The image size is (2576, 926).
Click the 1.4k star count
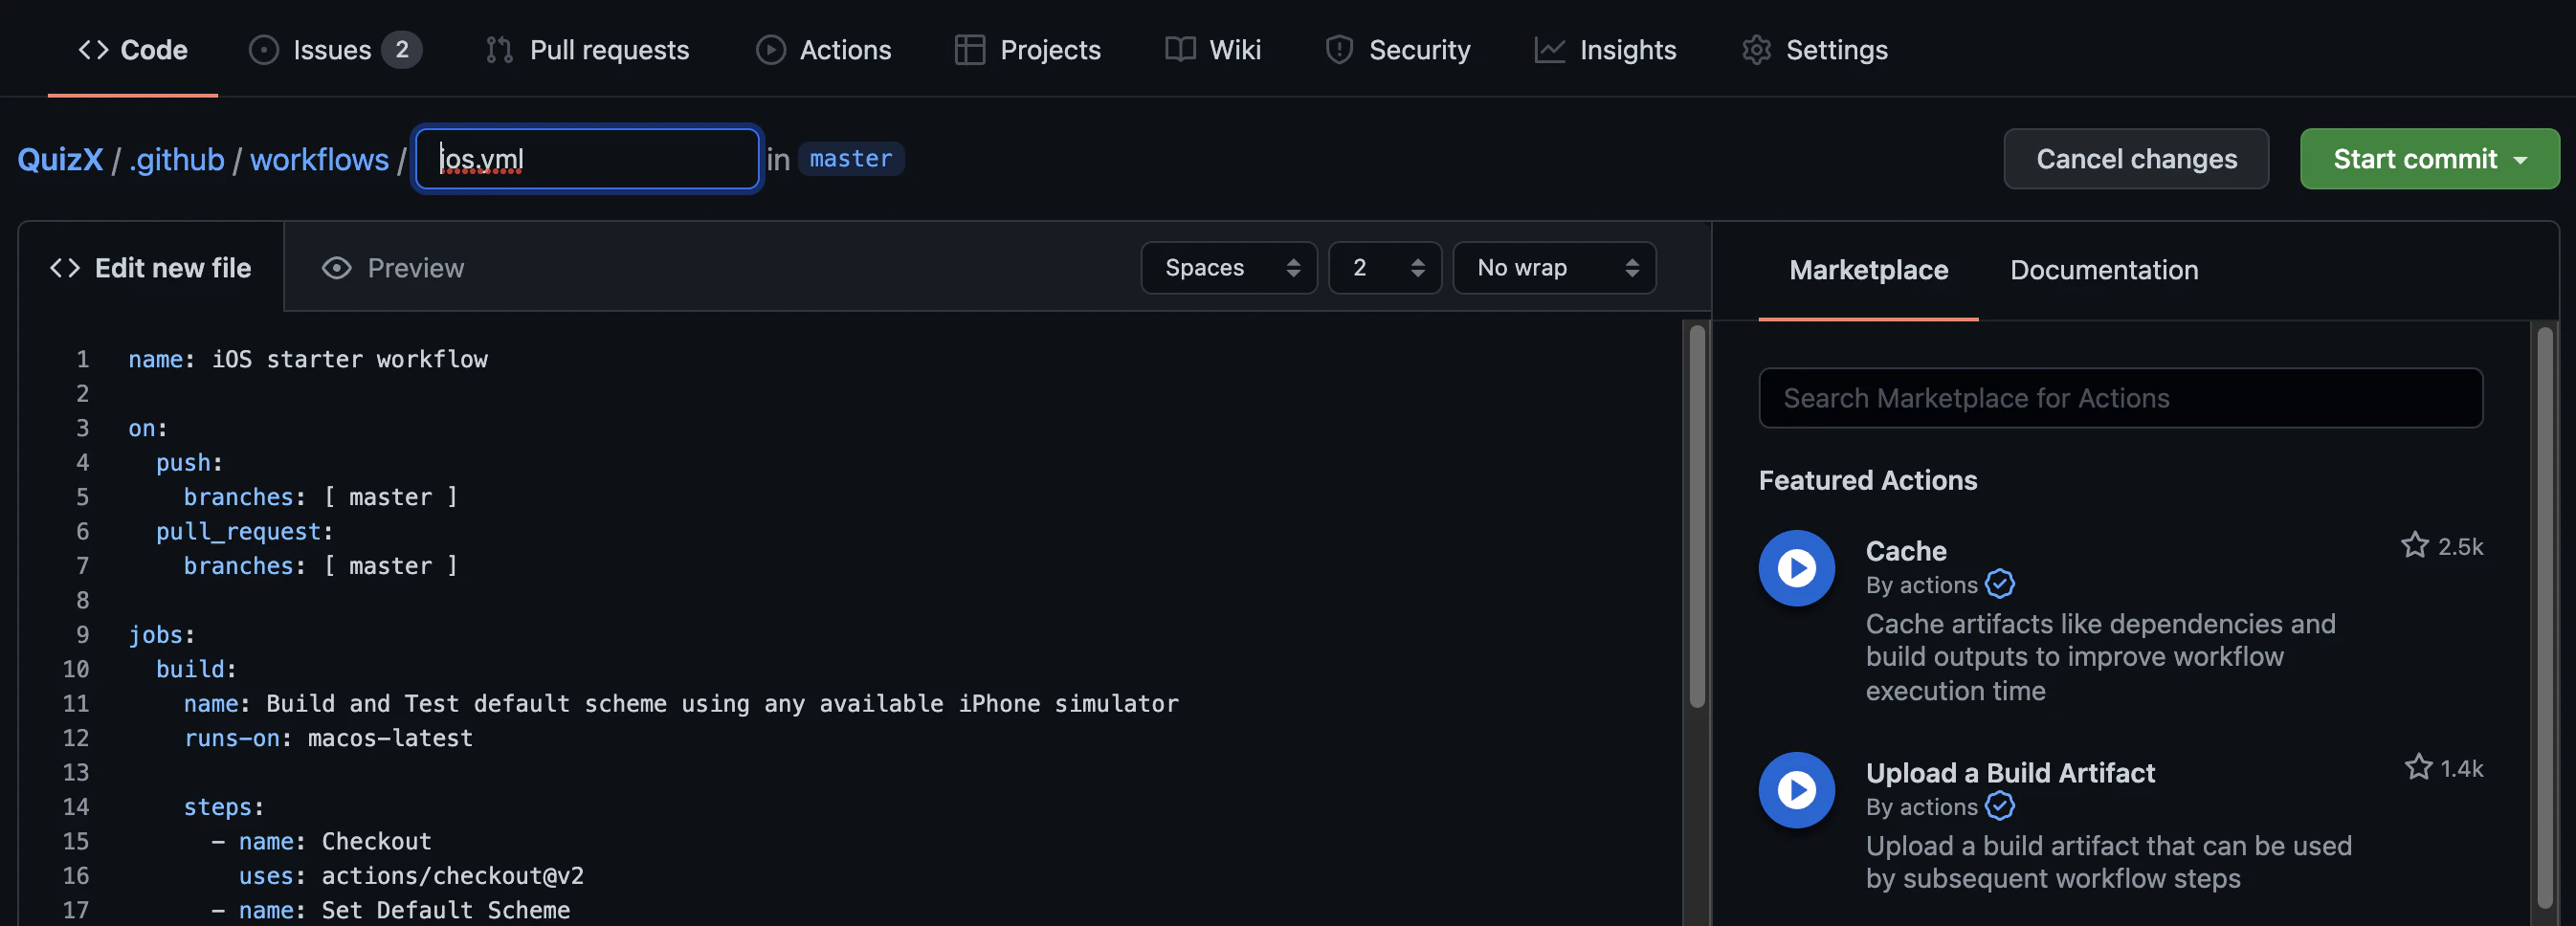2461,768
